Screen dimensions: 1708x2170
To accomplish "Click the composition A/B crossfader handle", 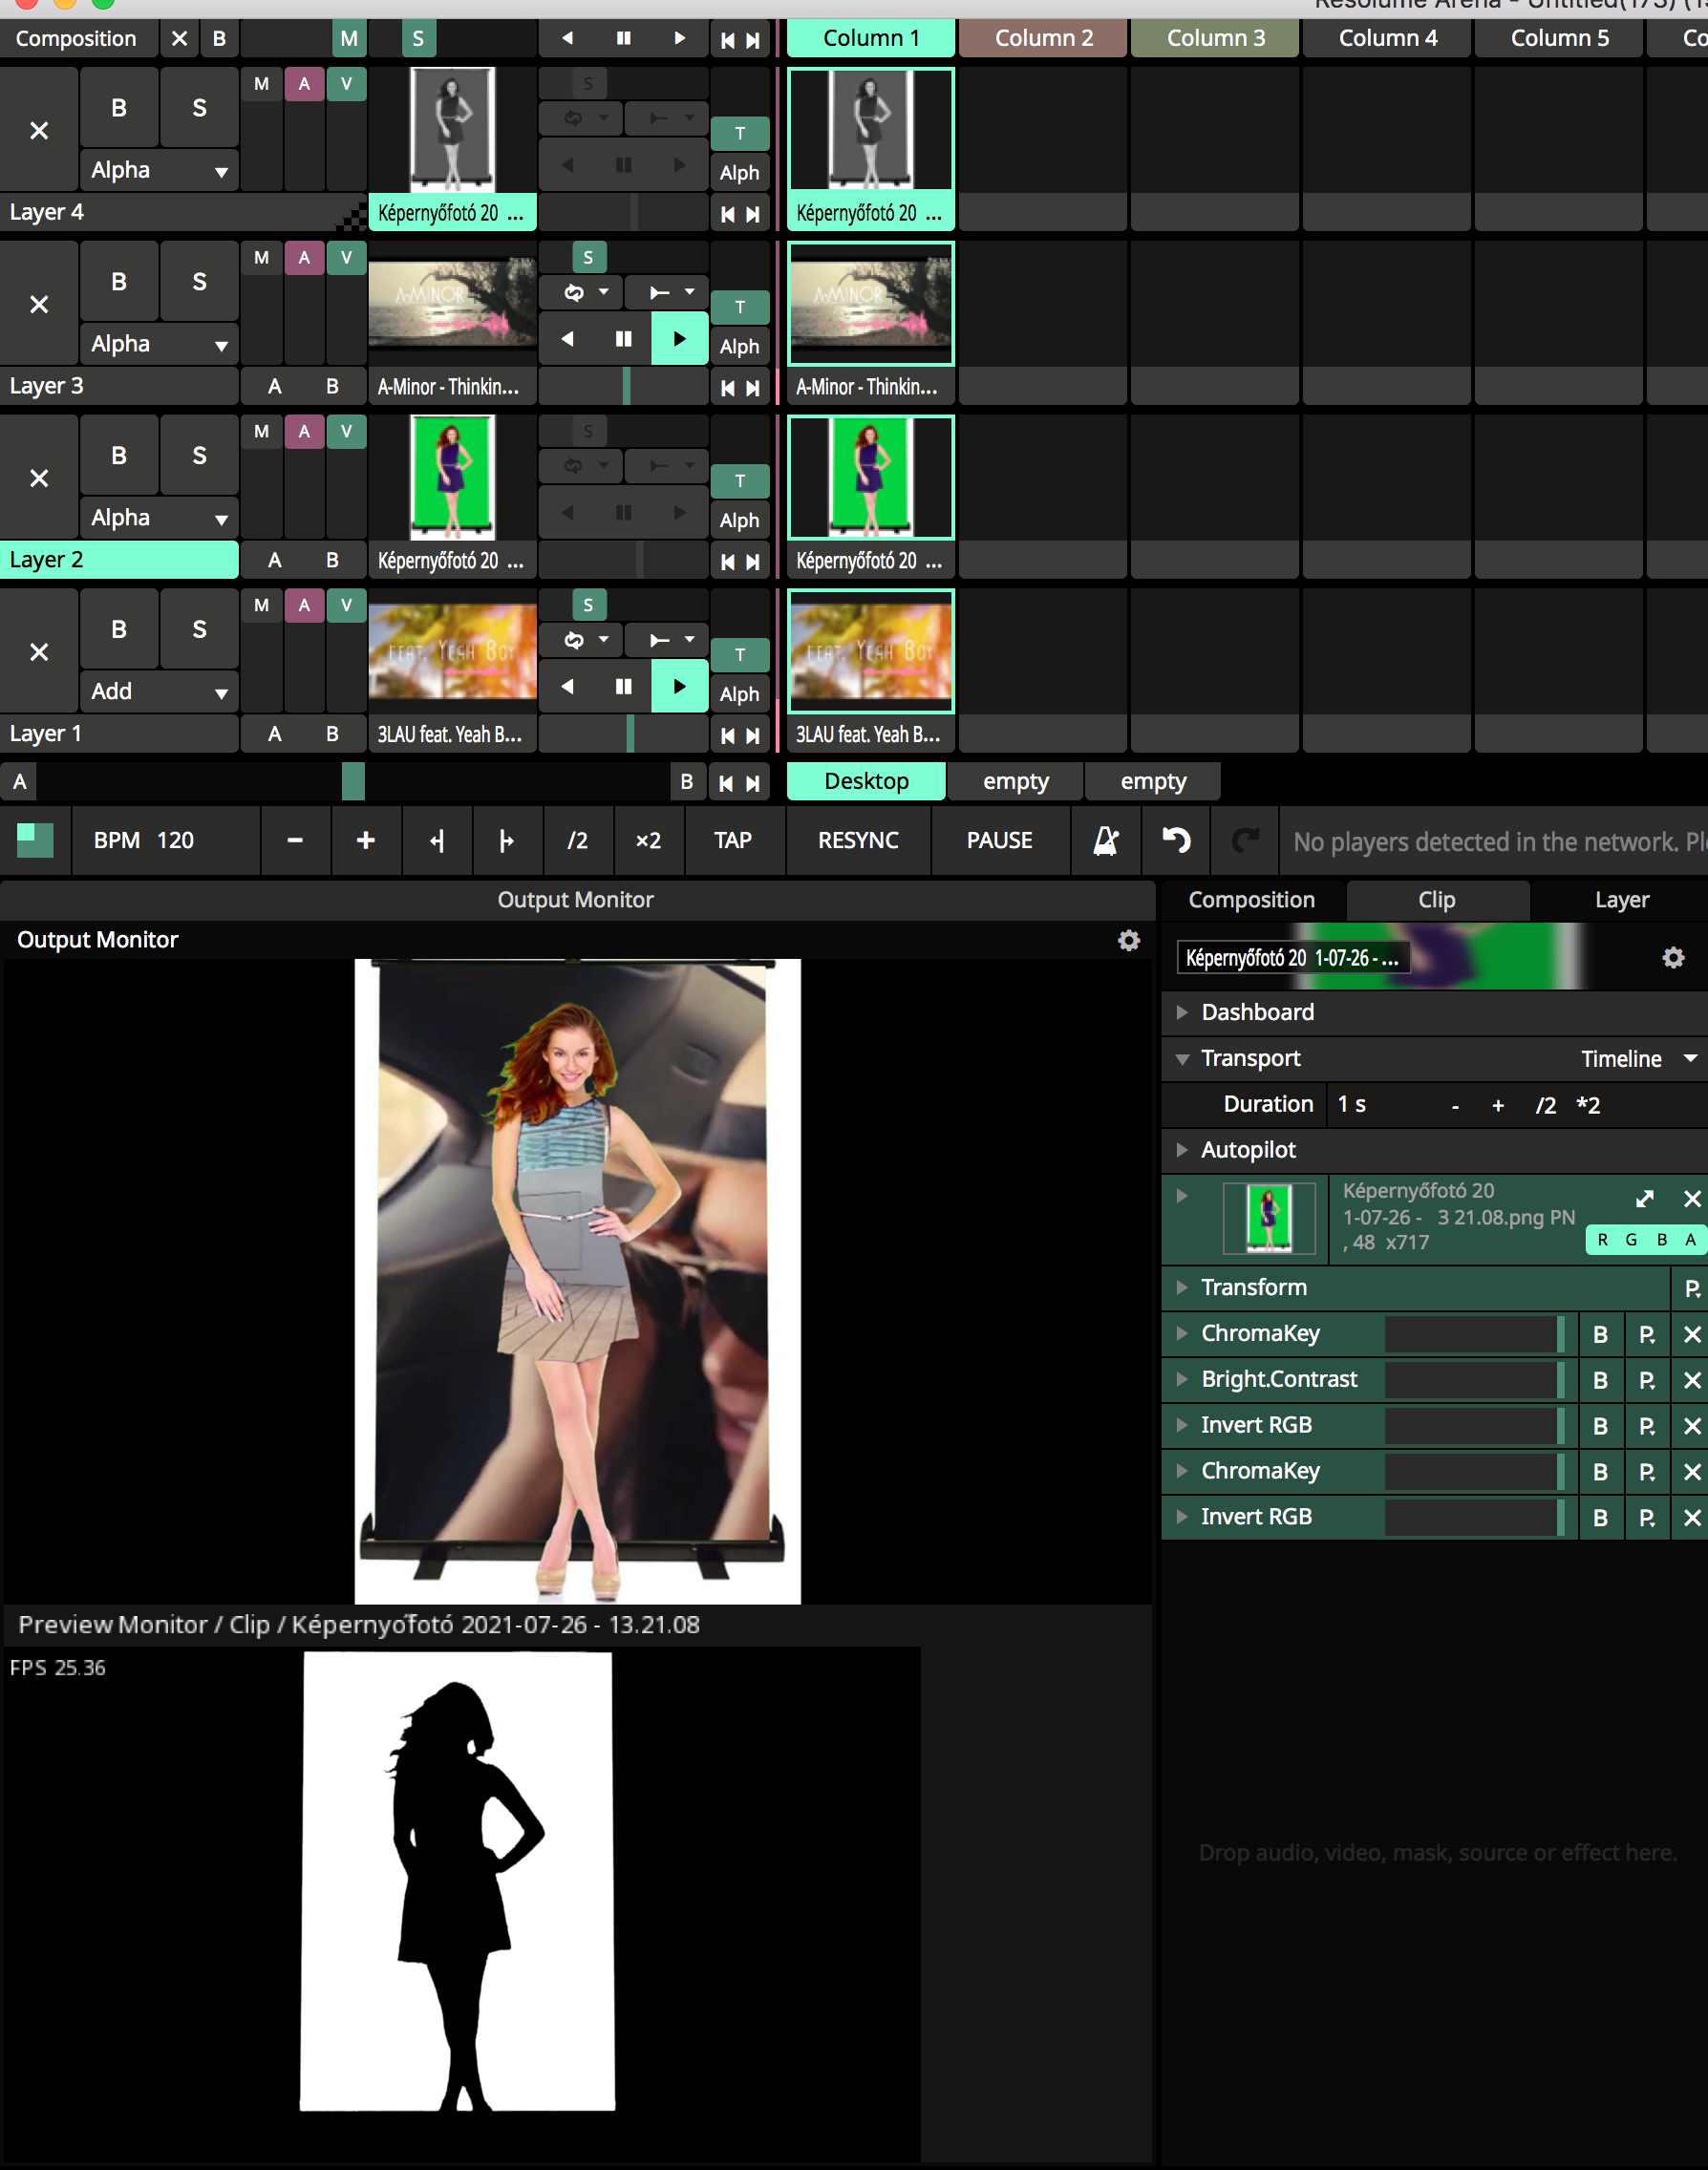I will pyautogui.click(x=353, y=782).
